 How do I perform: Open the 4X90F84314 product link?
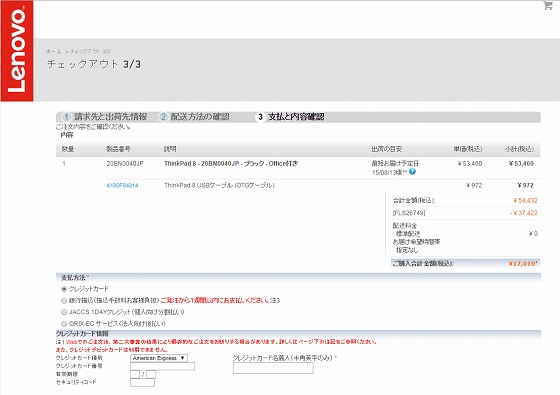click(x=122, y=185)
